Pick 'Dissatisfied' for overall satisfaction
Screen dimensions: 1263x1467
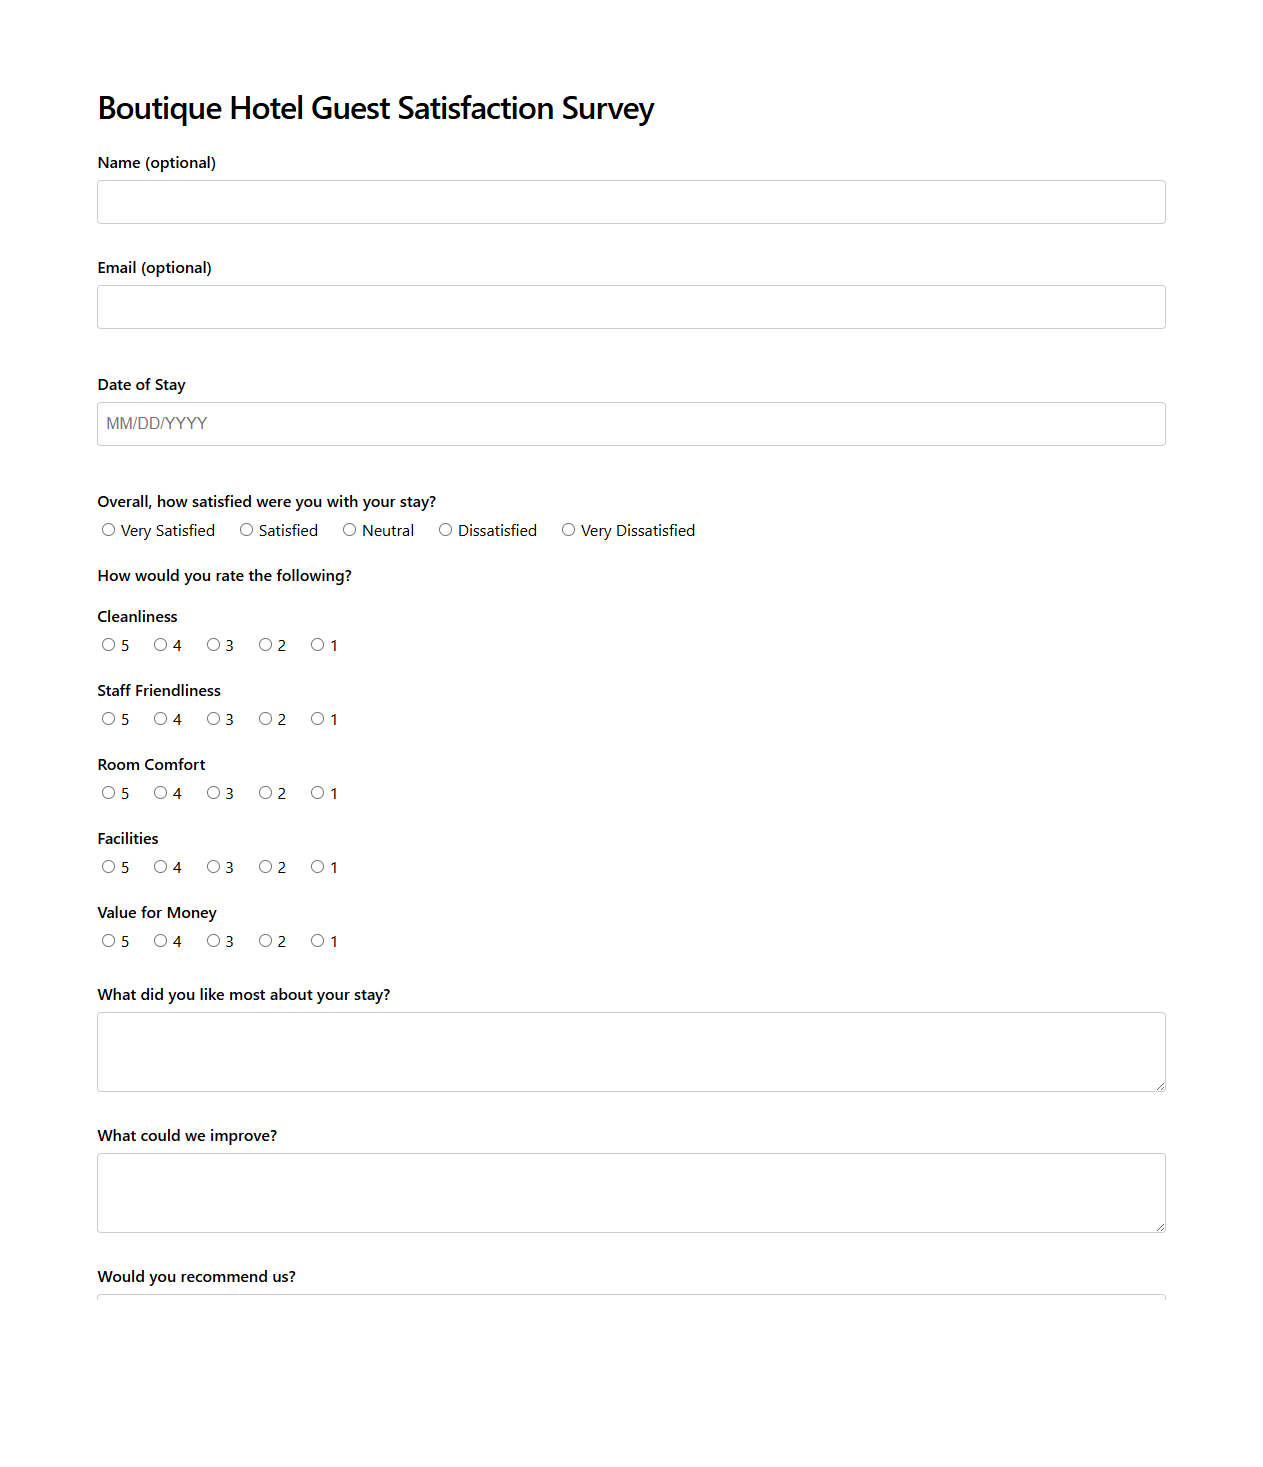click(x=445, y=529)
